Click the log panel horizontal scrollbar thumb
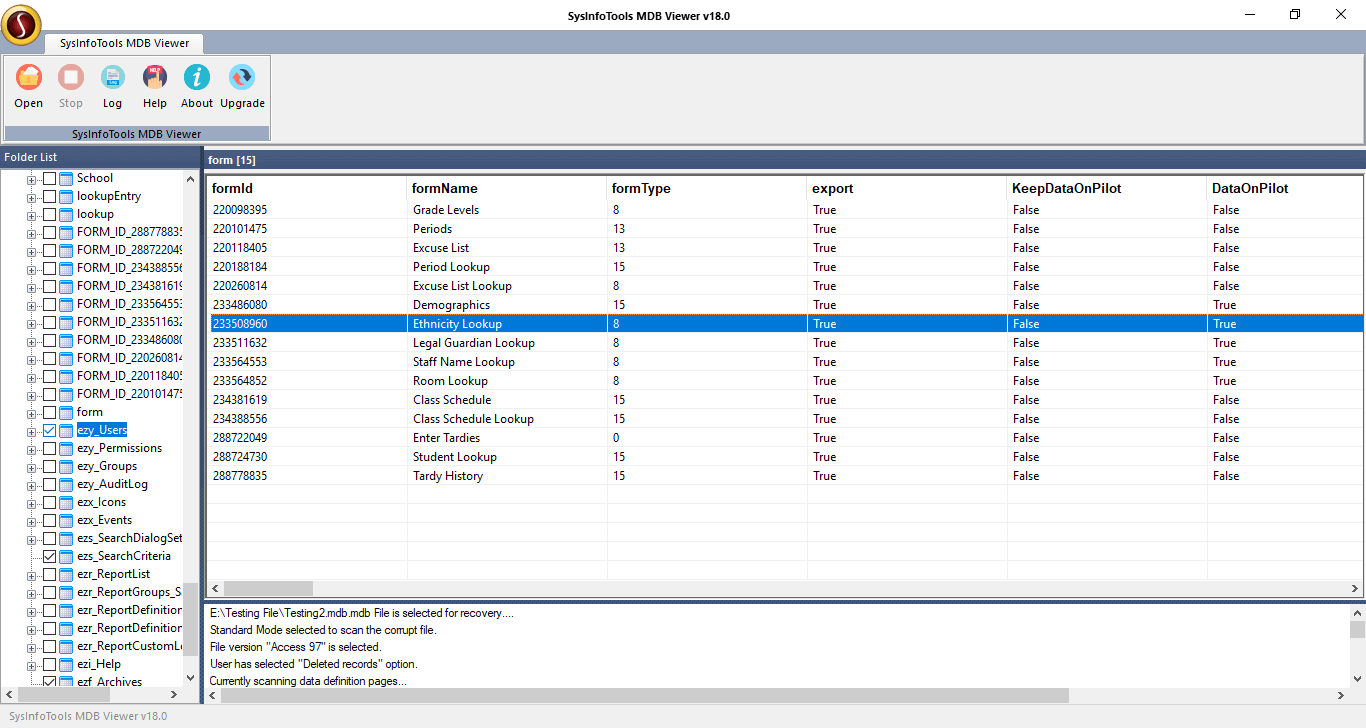This screenshot has width=1366, height=728. [x=645, y=695]
